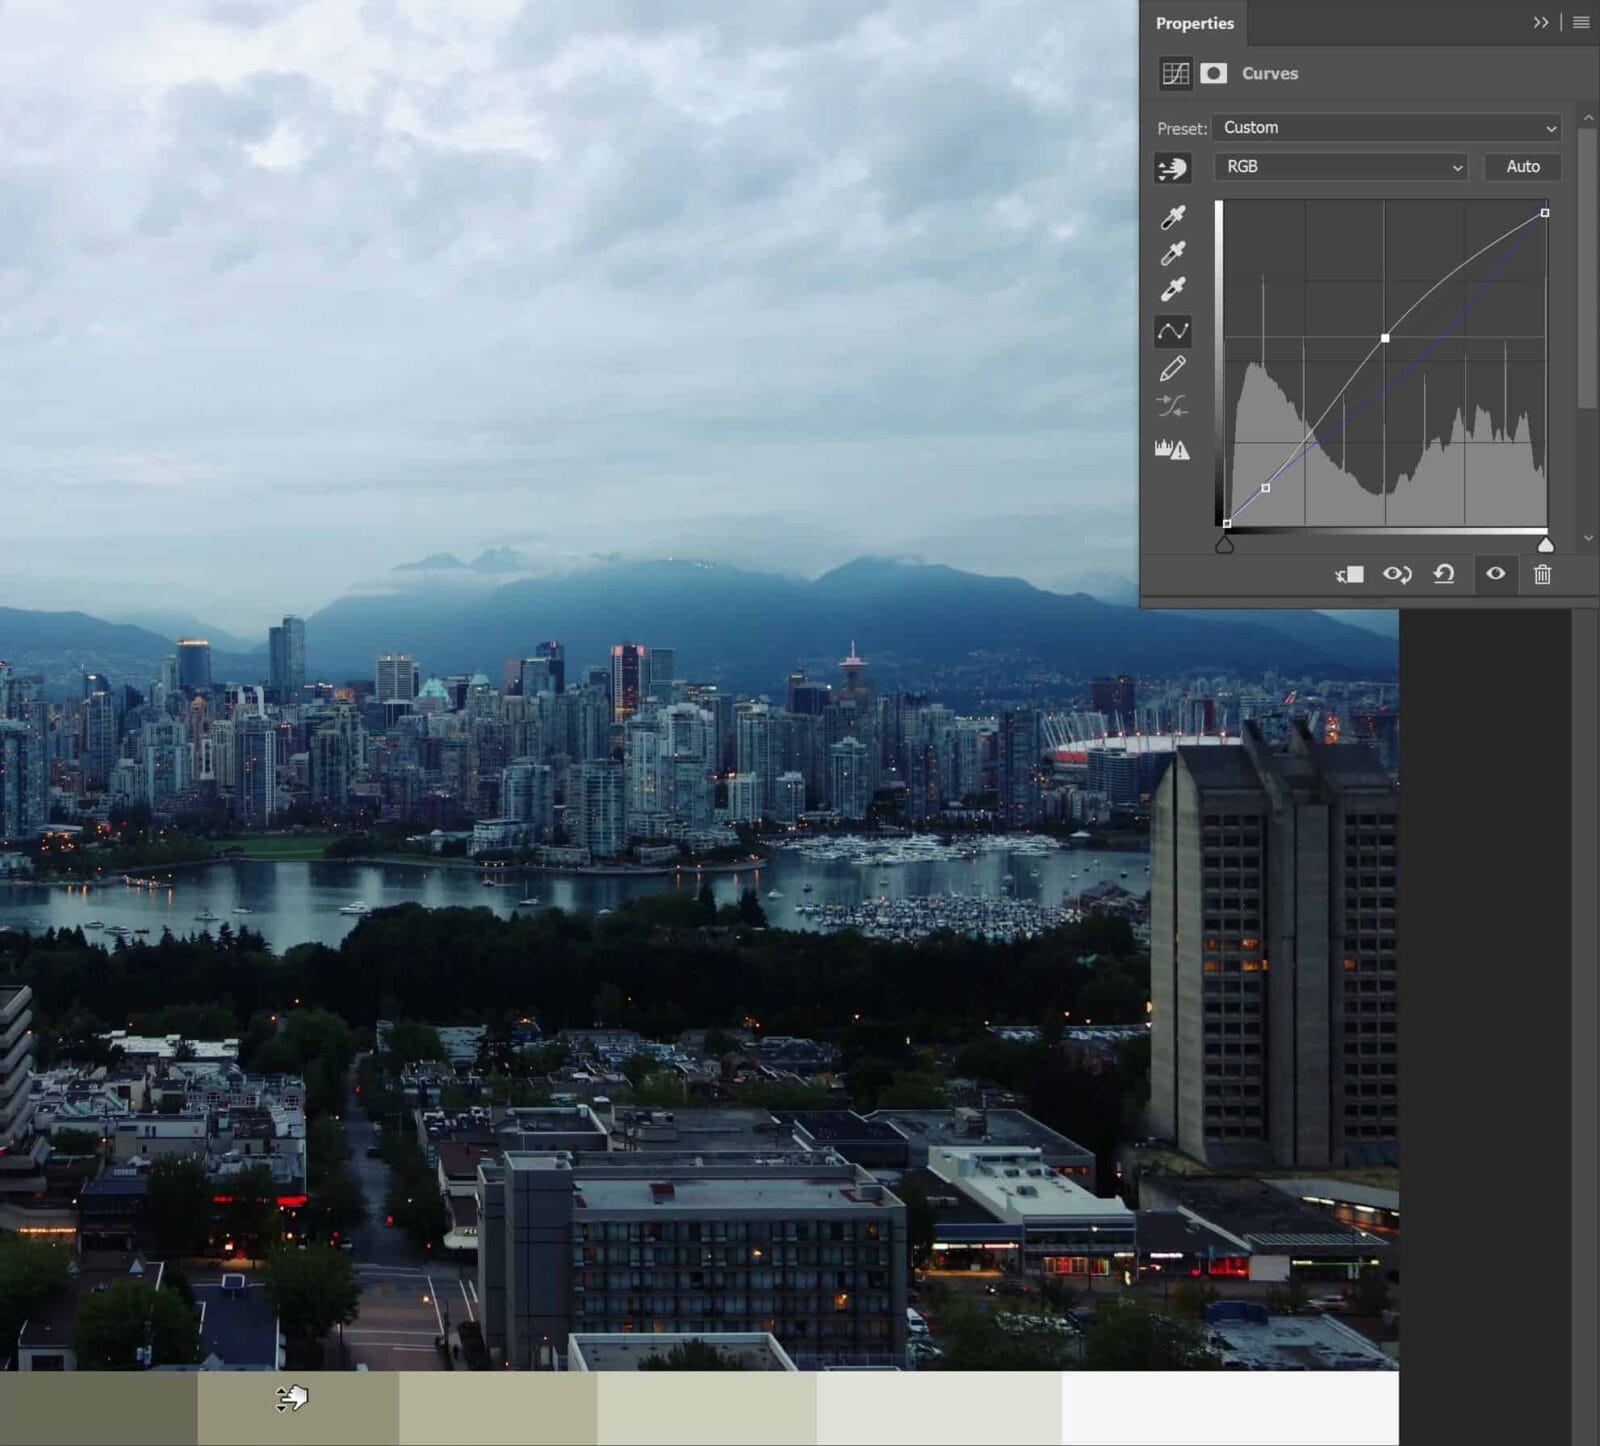This screenshot has width=1600, height=1446.
Task: Switch to the Properties tab
Action: tap(1194, 23)
